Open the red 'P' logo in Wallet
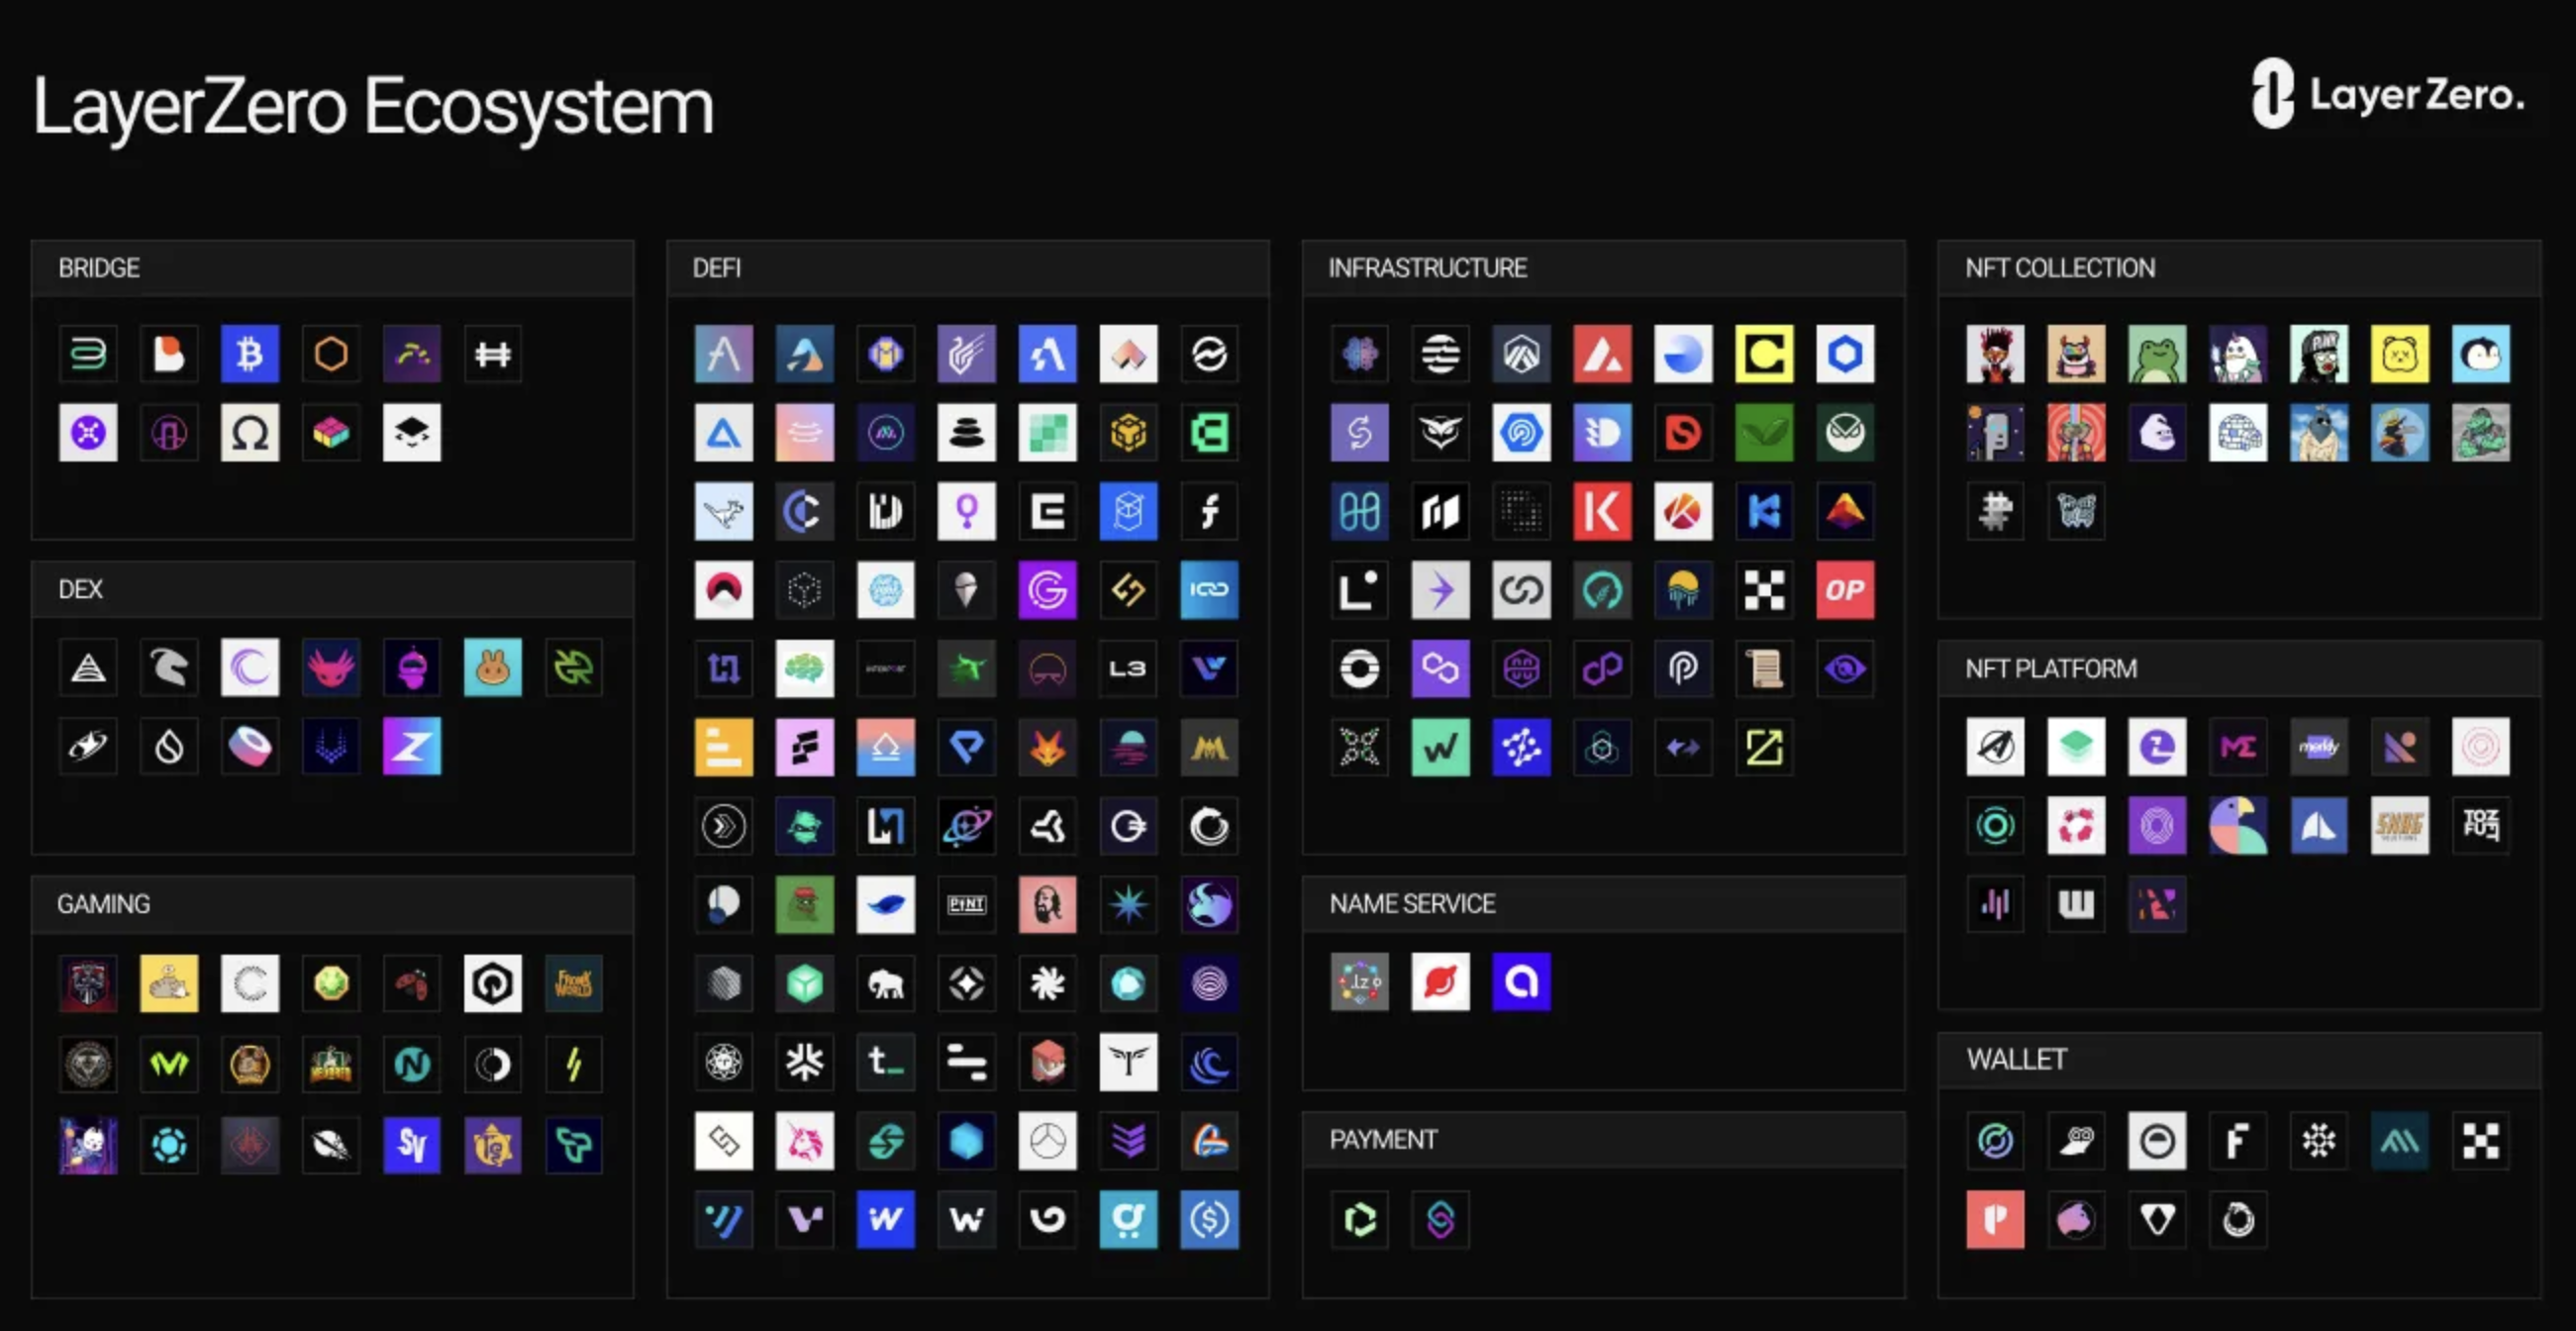Viewport: 2576px width, 1331px height. point(1995,1220)
